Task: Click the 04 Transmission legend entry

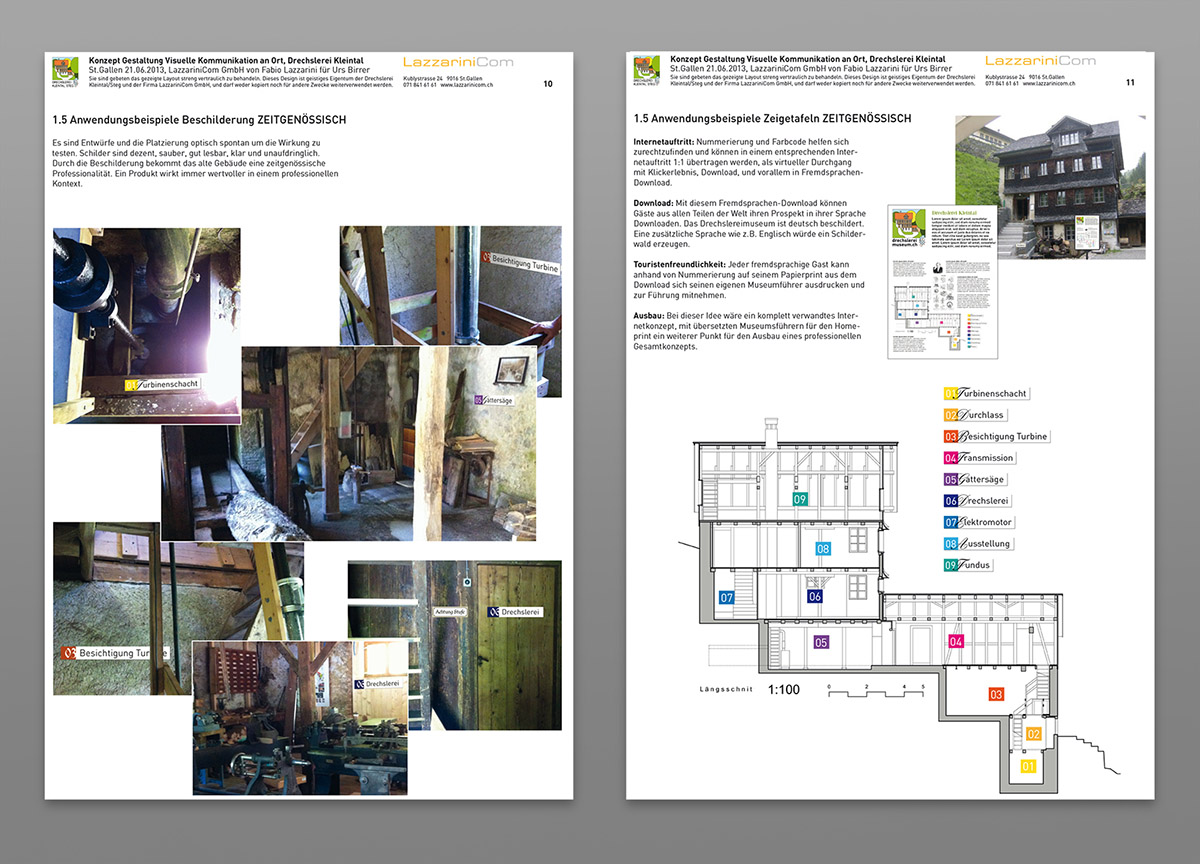Action: [x=980, y=458]
